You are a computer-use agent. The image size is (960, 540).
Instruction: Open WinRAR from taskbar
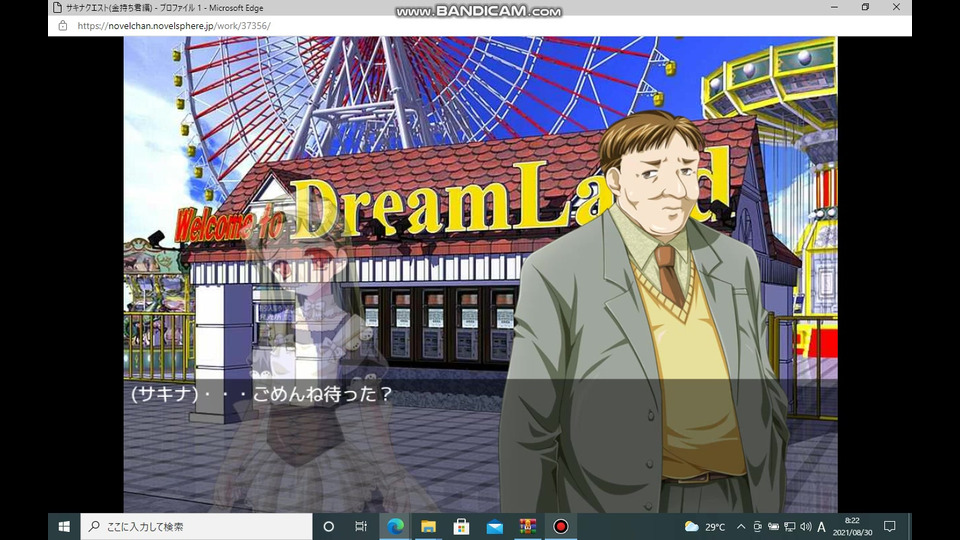[527, 527]
